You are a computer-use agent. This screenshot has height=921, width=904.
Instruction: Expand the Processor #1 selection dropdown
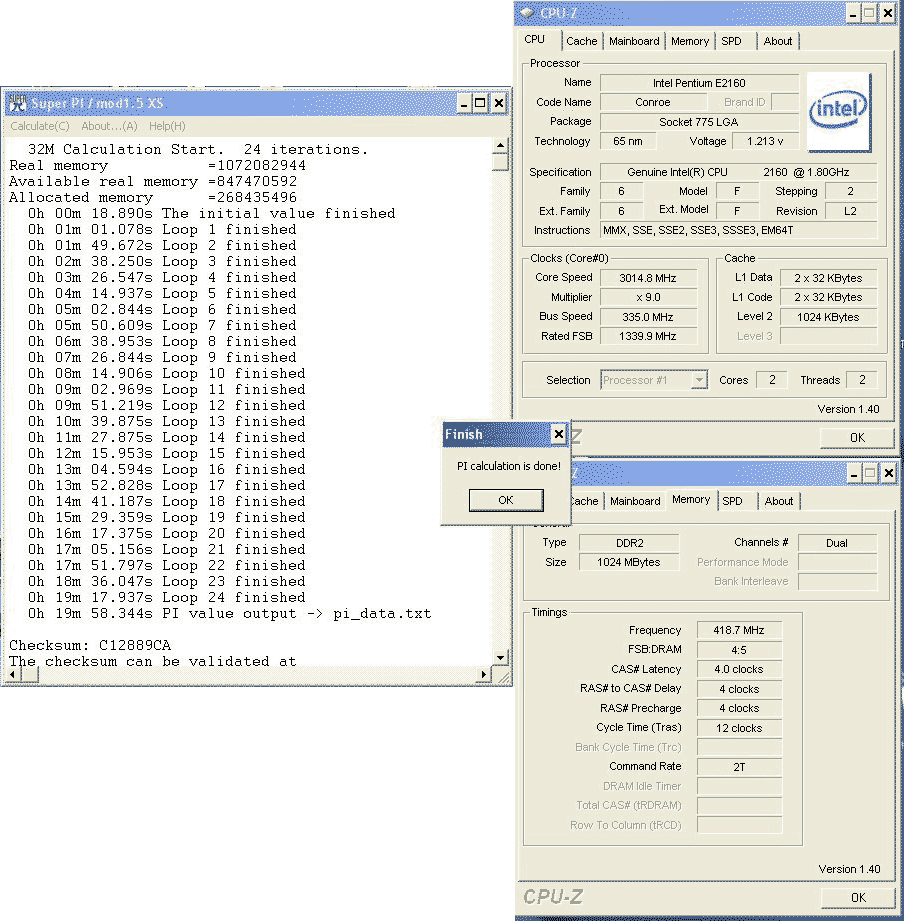698,380
